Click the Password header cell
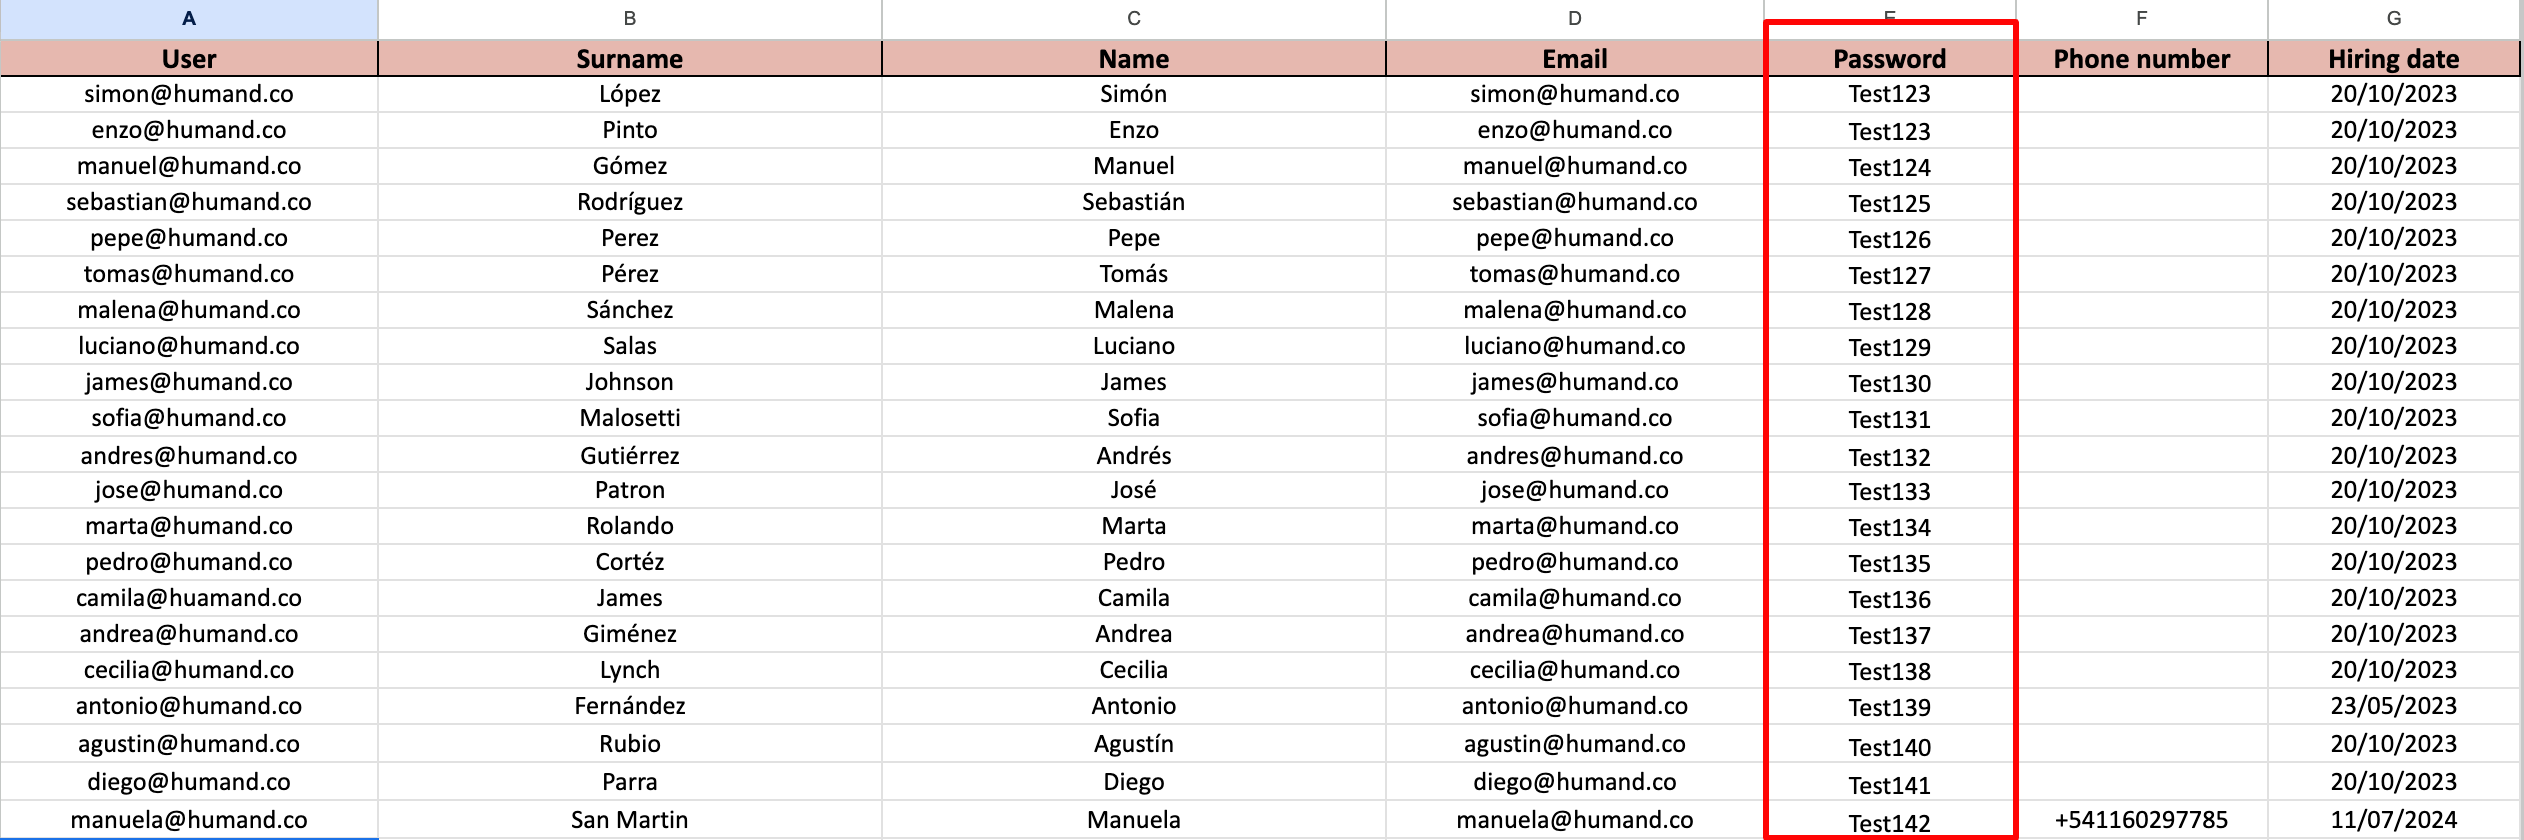This screenshot has height=840, width=2524. pyautogui.click(x=1889, y=59)
